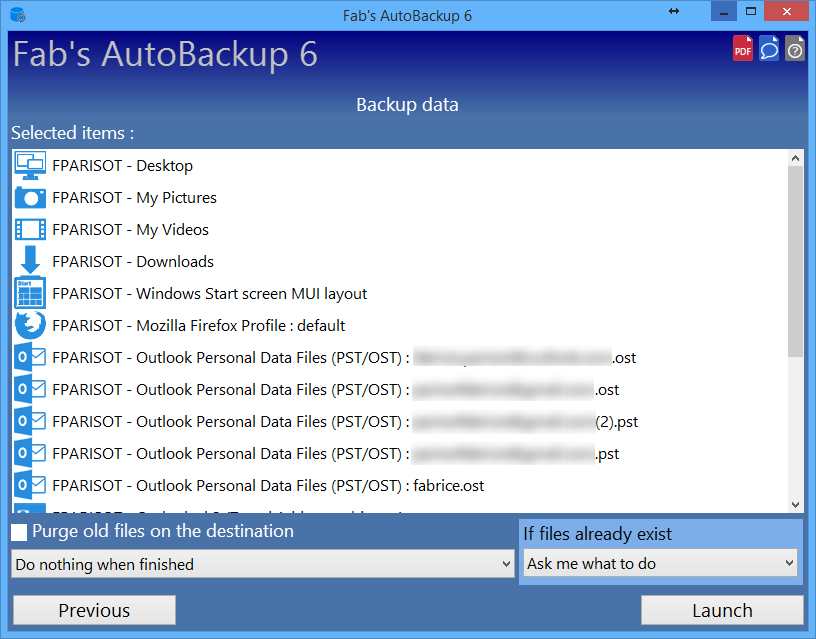
Task: Click Outlook icon of the (2).pst row
Action: [x=30, y=421]
